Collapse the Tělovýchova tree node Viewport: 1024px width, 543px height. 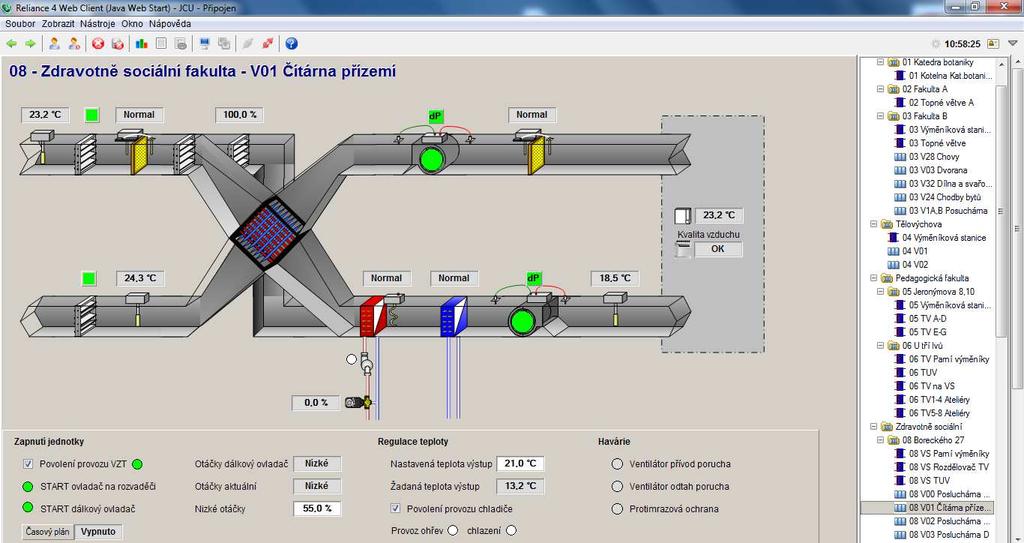tap(873, 224)
